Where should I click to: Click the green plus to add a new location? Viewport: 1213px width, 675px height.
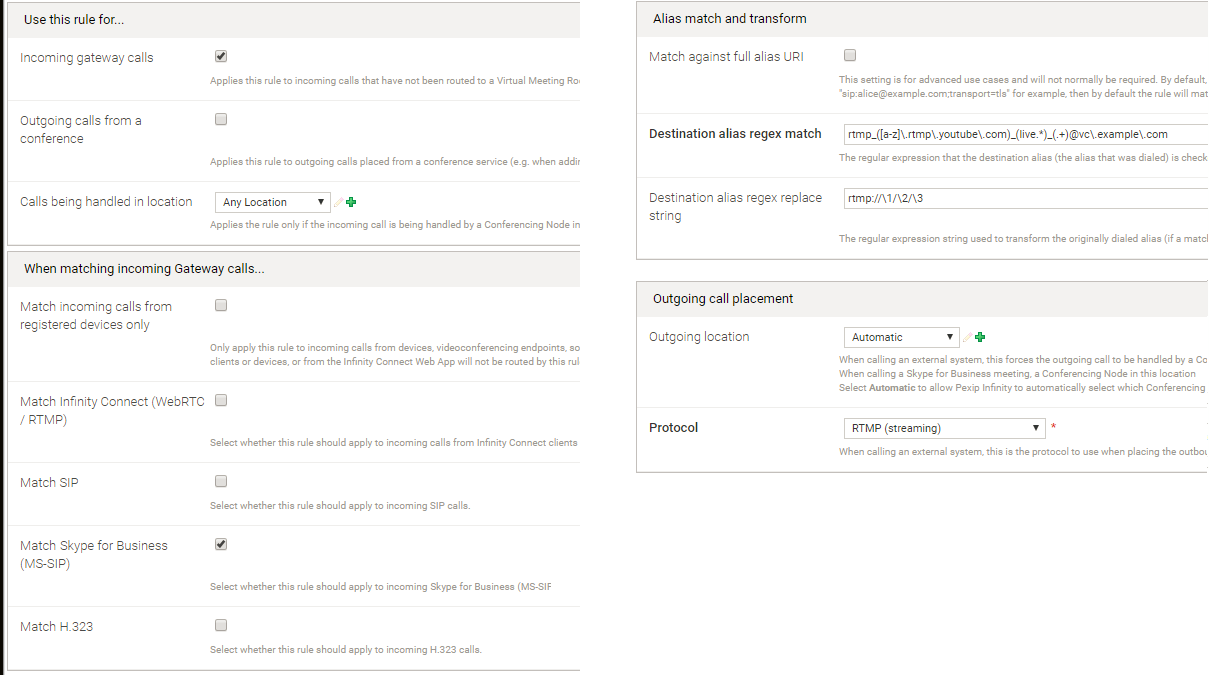point(349,201)
